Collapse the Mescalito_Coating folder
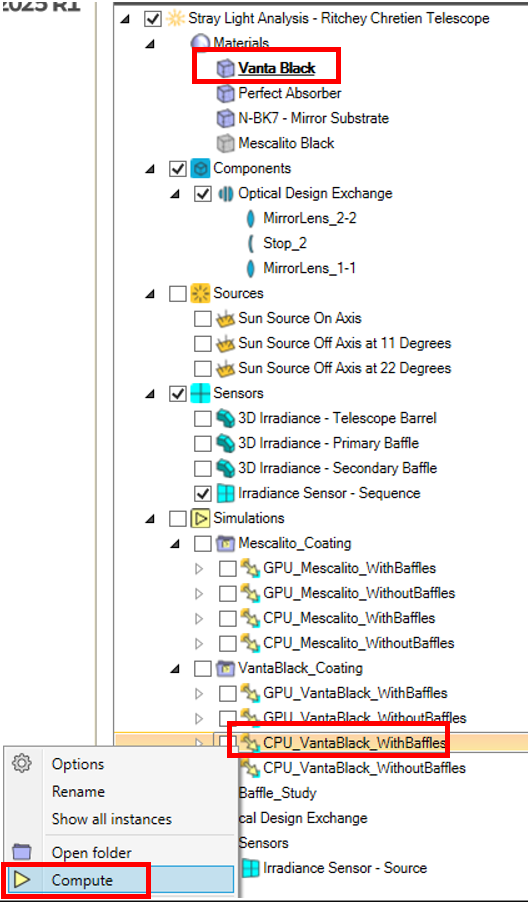 tap(175, 544)
